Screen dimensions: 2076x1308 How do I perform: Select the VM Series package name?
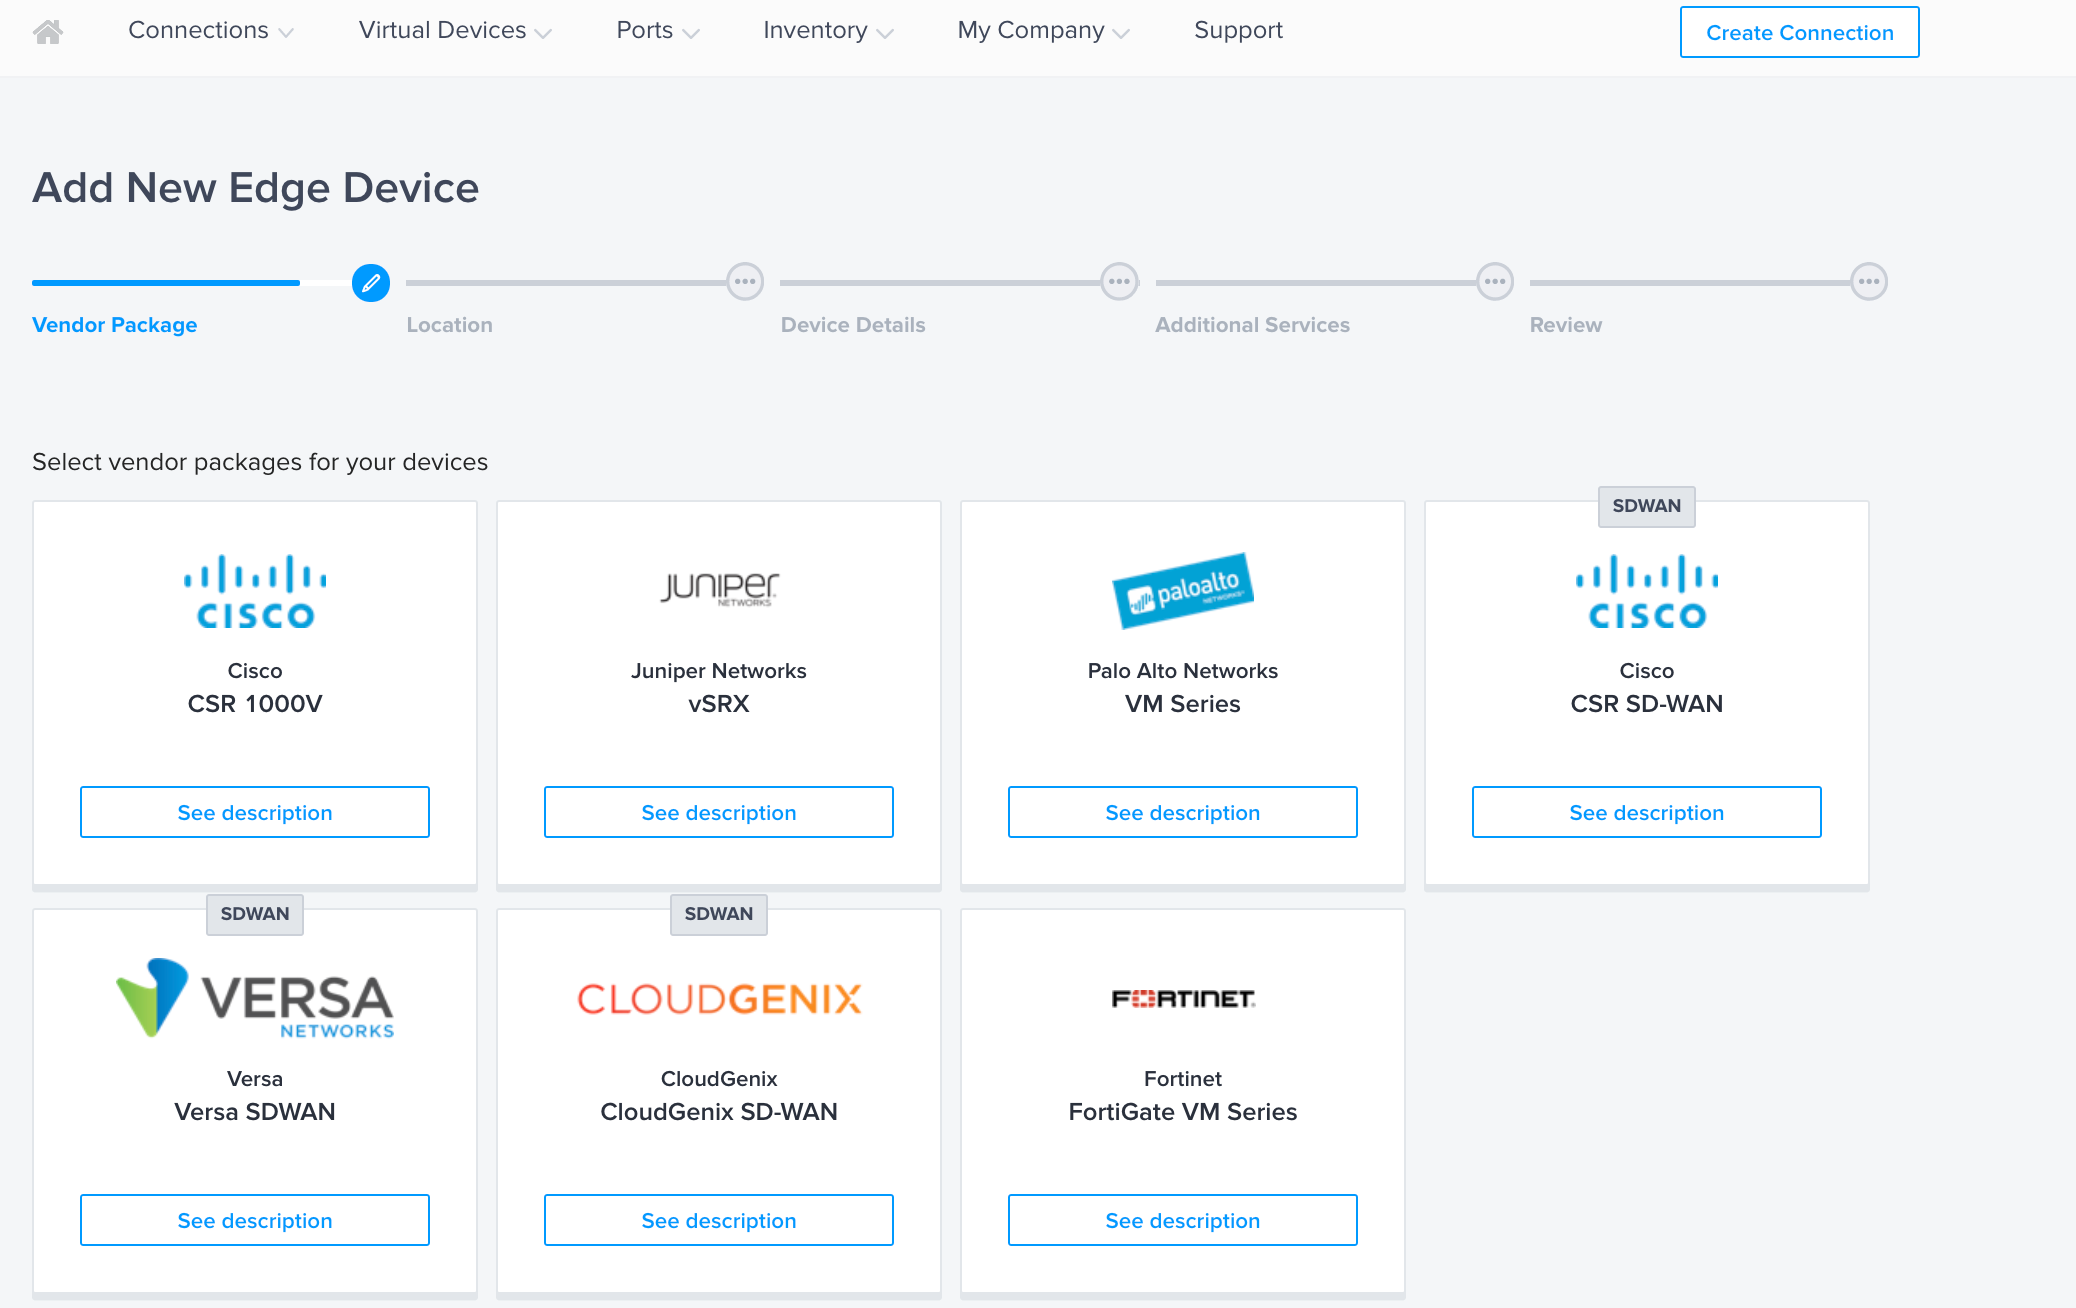coord(1183,704)
